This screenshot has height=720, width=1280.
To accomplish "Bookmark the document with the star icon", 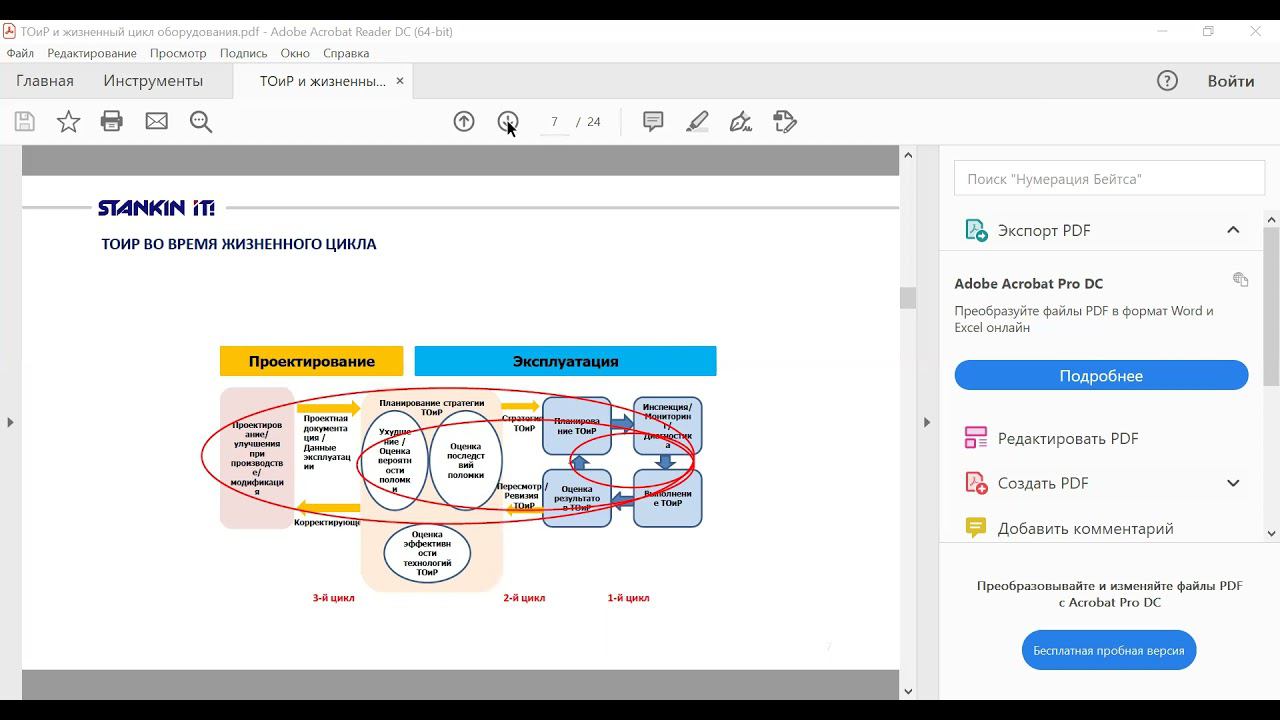I will [x=68, y=122].
